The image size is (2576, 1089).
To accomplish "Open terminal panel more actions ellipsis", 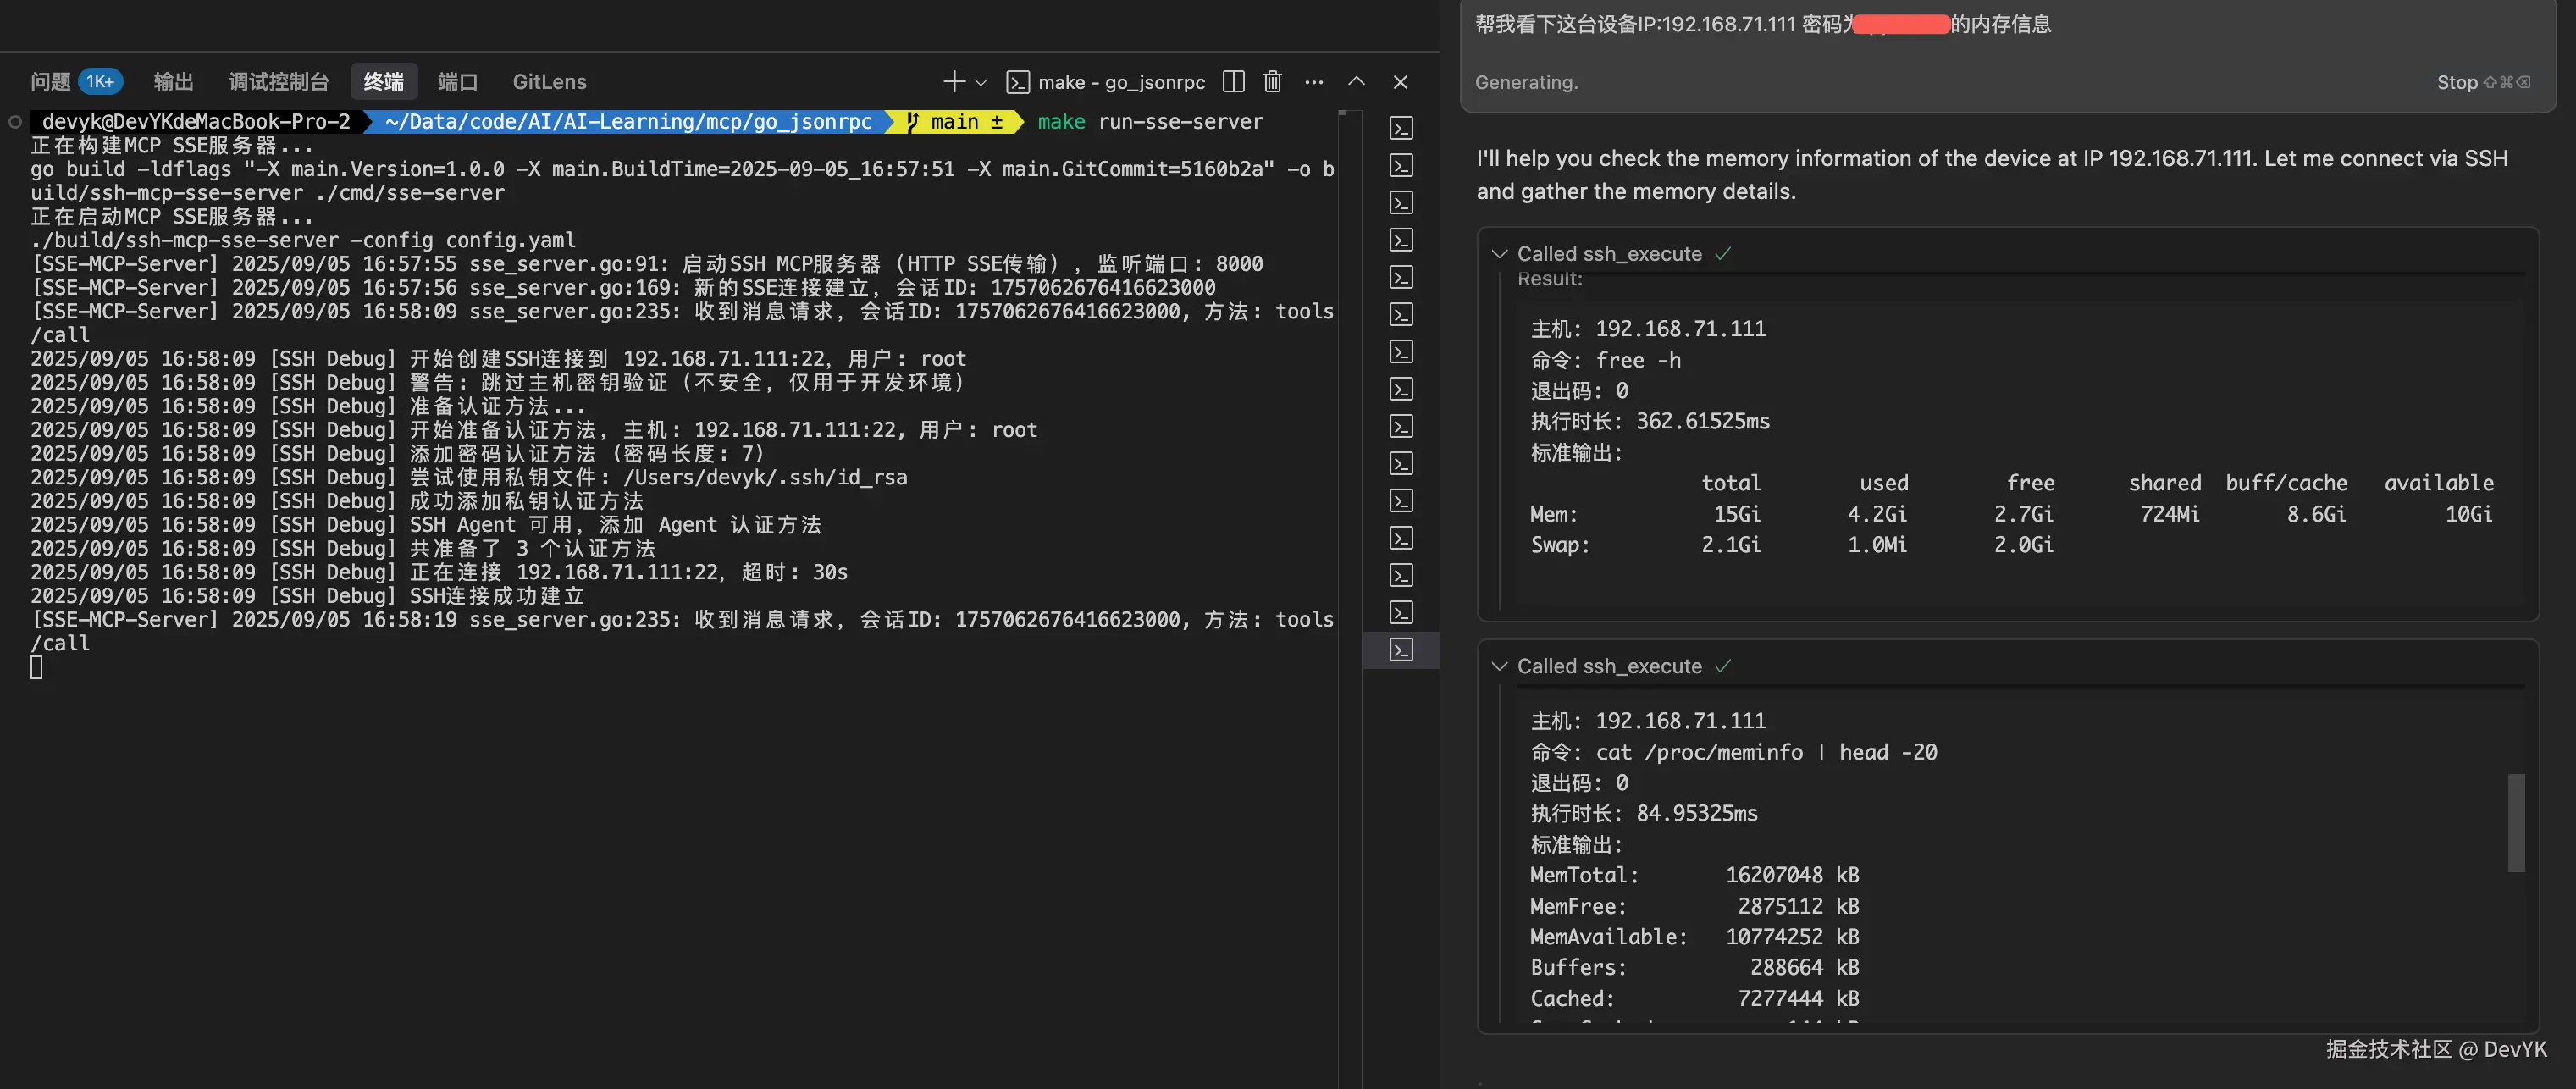I will point(1314,82).
